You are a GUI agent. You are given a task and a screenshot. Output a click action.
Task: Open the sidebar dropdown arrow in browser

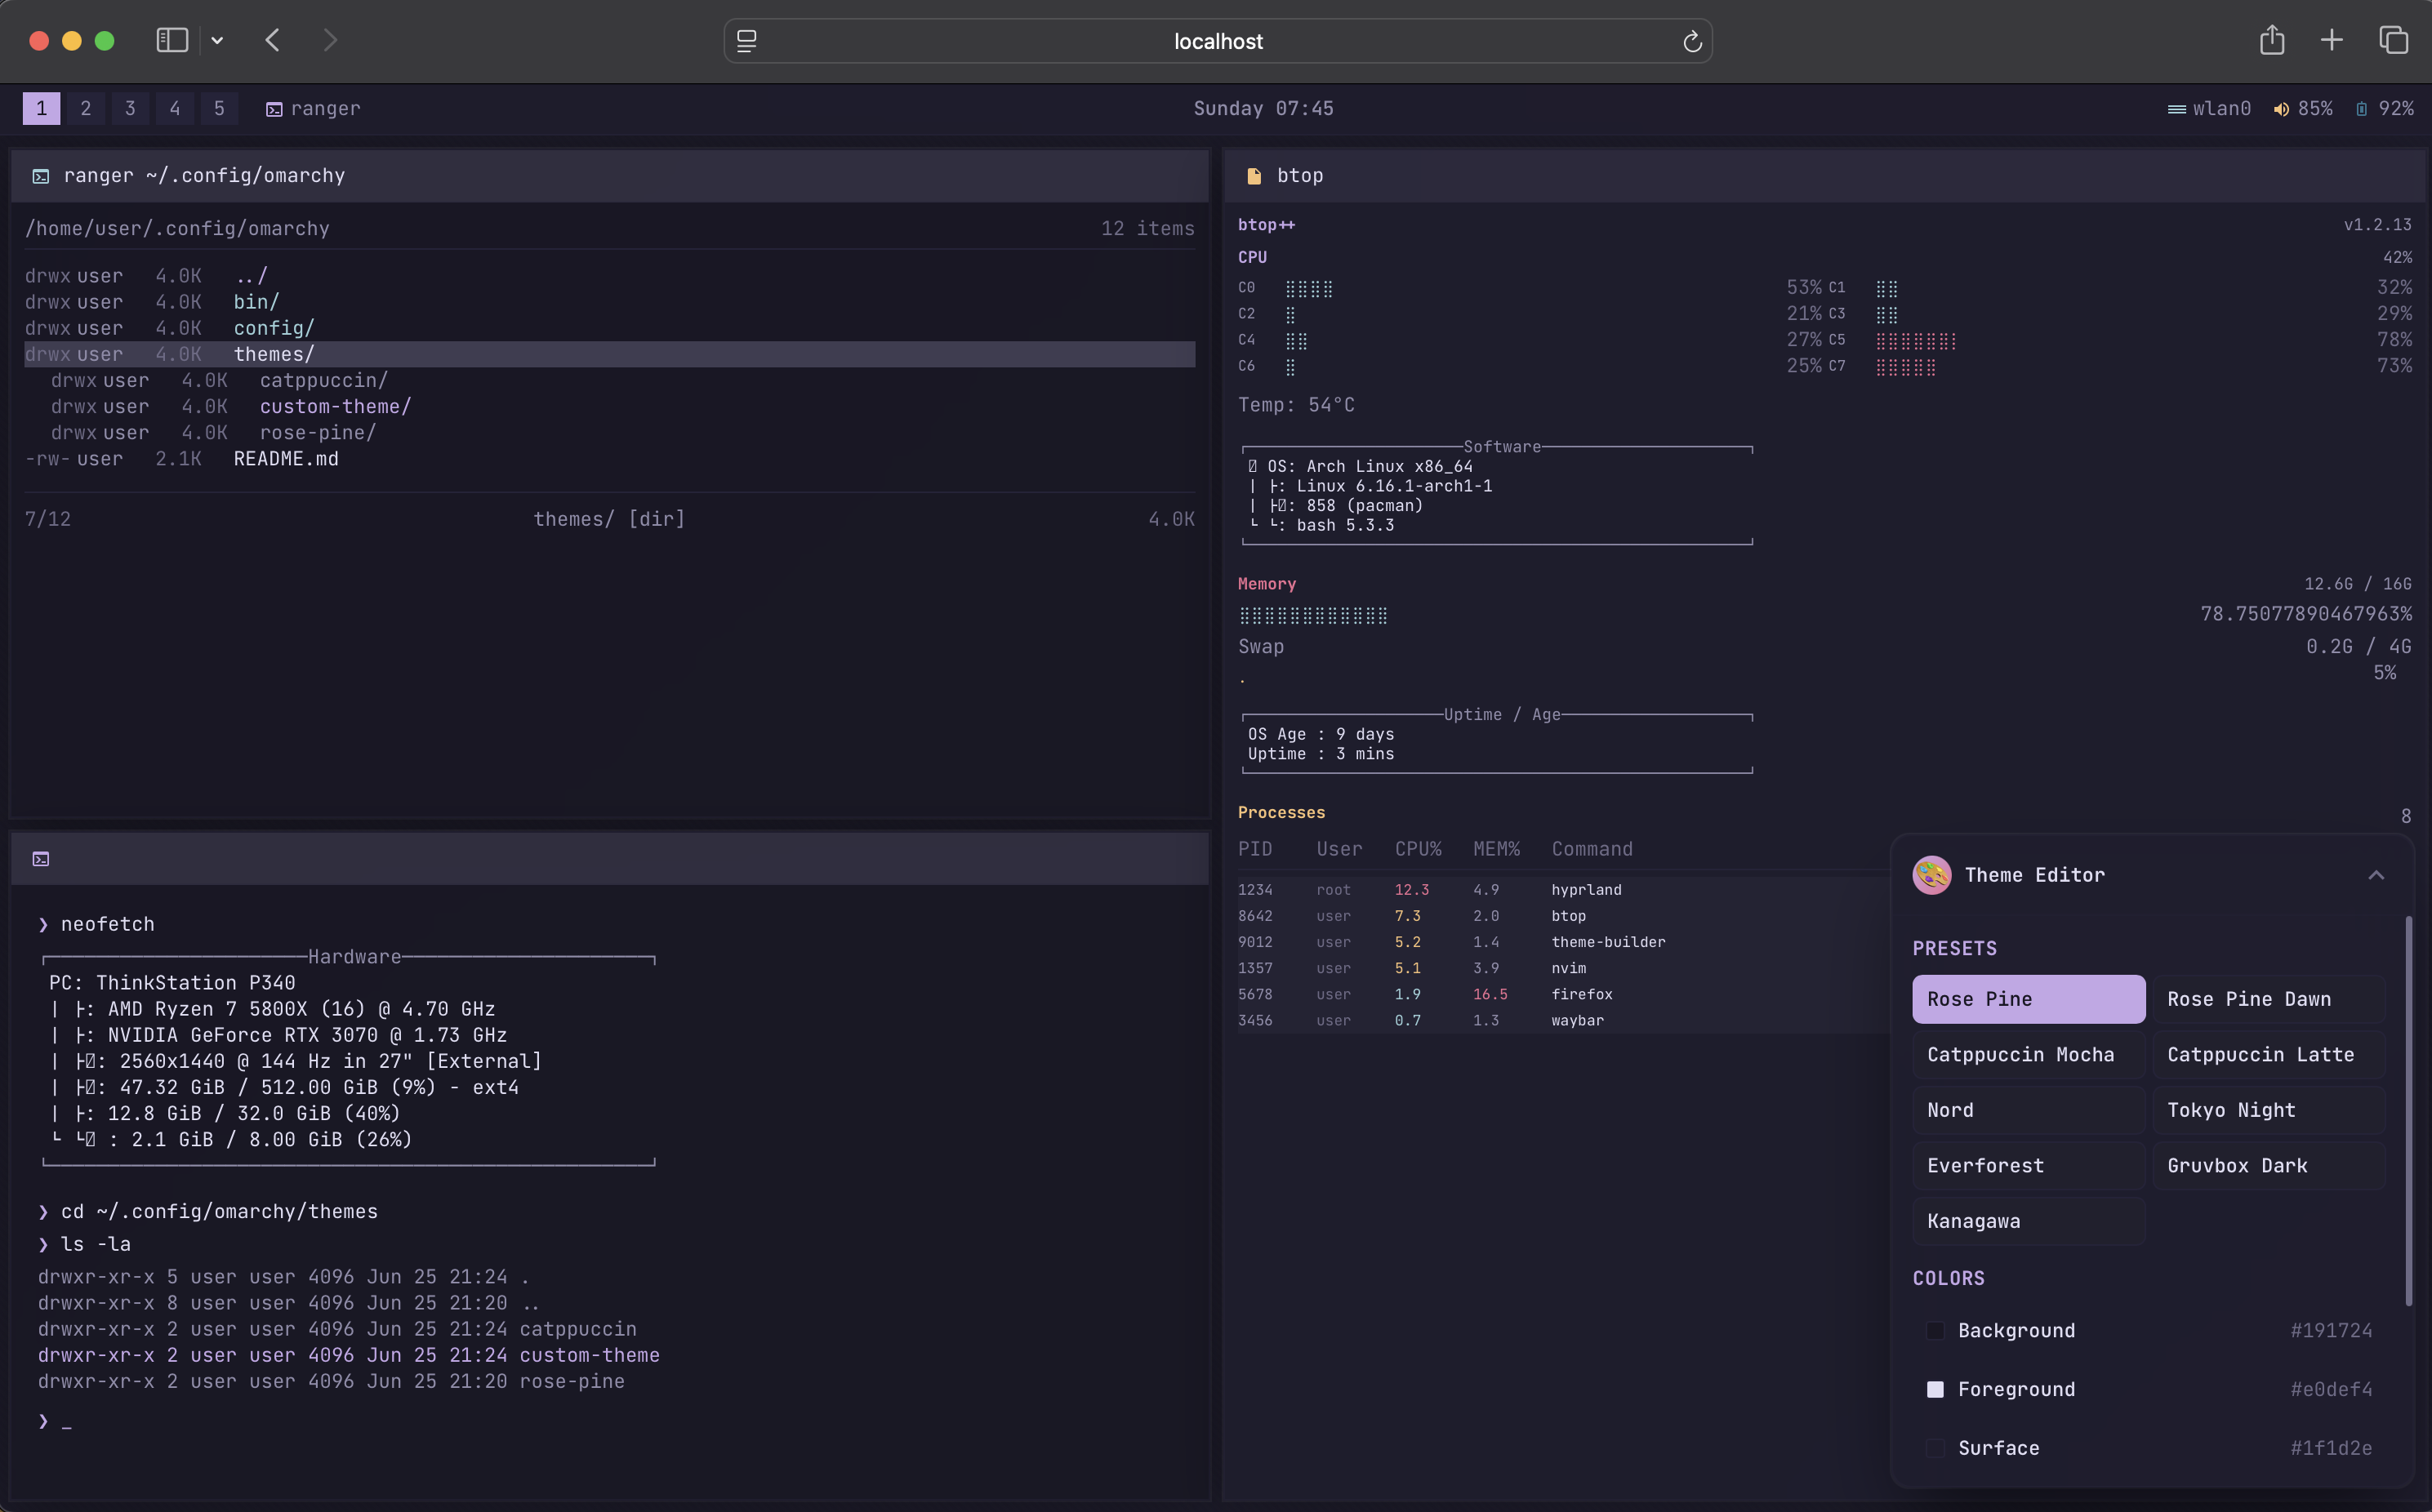coord(217,41)
